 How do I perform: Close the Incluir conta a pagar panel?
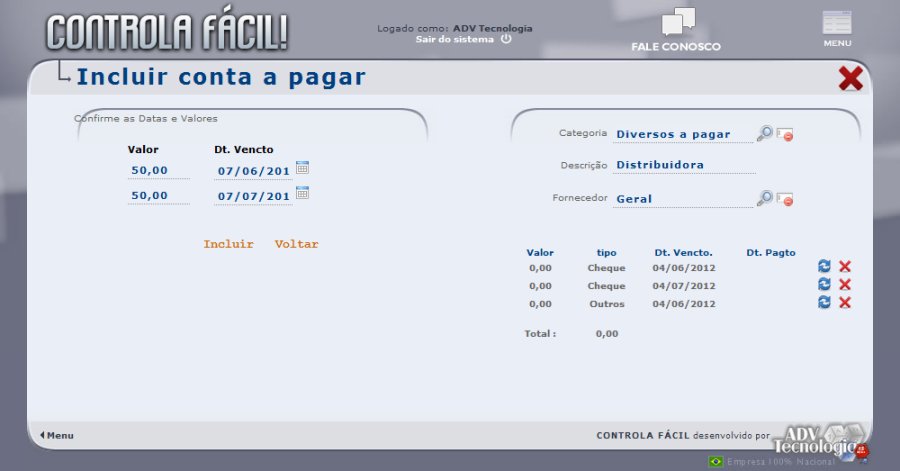coord(850,79)
